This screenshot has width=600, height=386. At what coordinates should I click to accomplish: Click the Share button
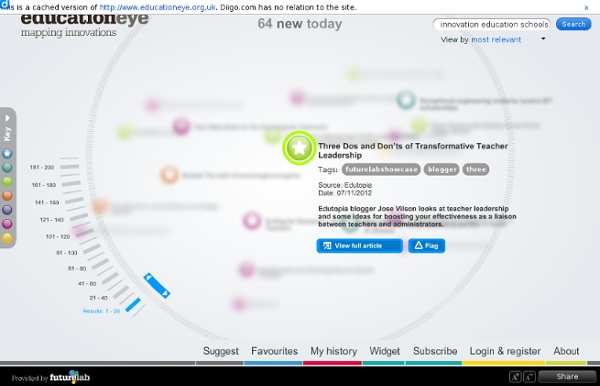click(x=567, y=376)
